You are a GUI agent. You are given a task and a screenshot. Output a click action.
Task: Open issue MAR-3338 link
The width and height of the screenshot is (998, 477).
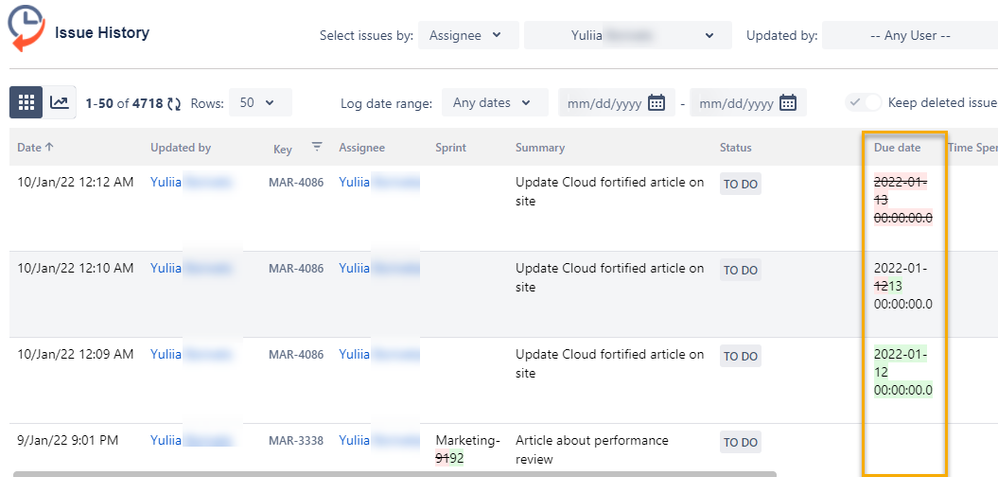(296, 441)
